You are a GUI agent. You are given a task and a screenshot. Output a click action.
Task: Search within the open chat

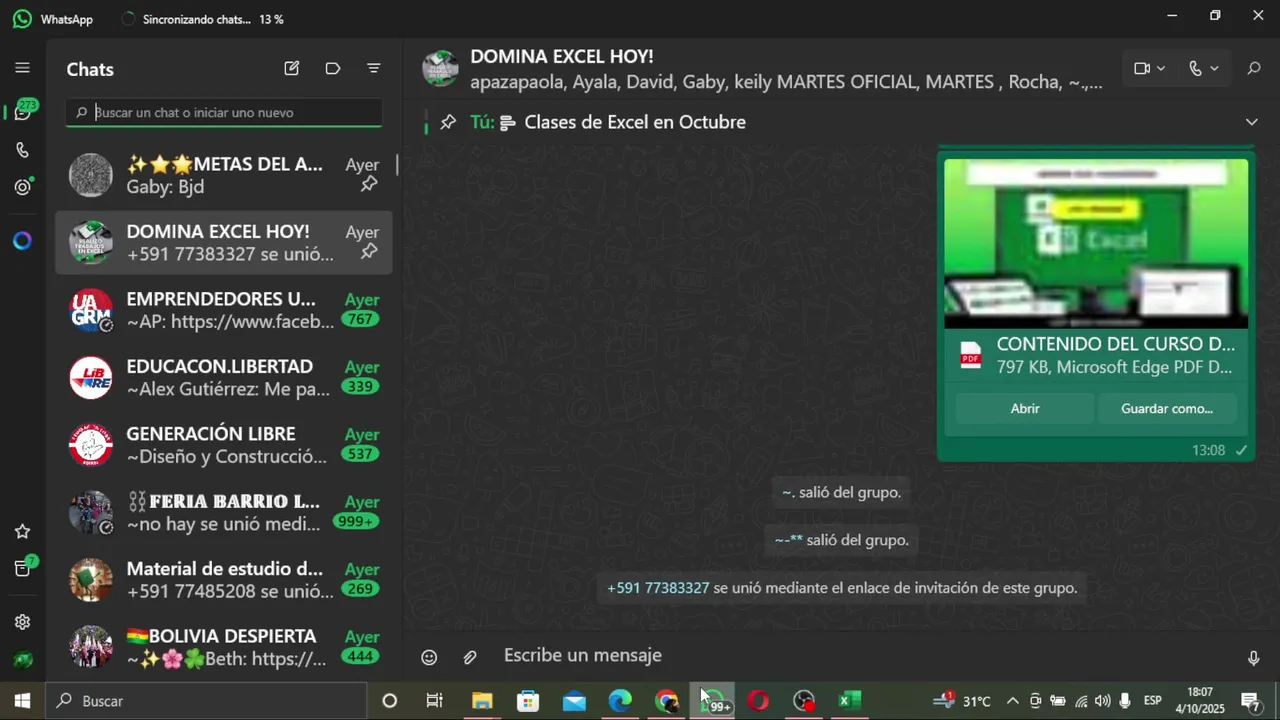[1254, 68]
